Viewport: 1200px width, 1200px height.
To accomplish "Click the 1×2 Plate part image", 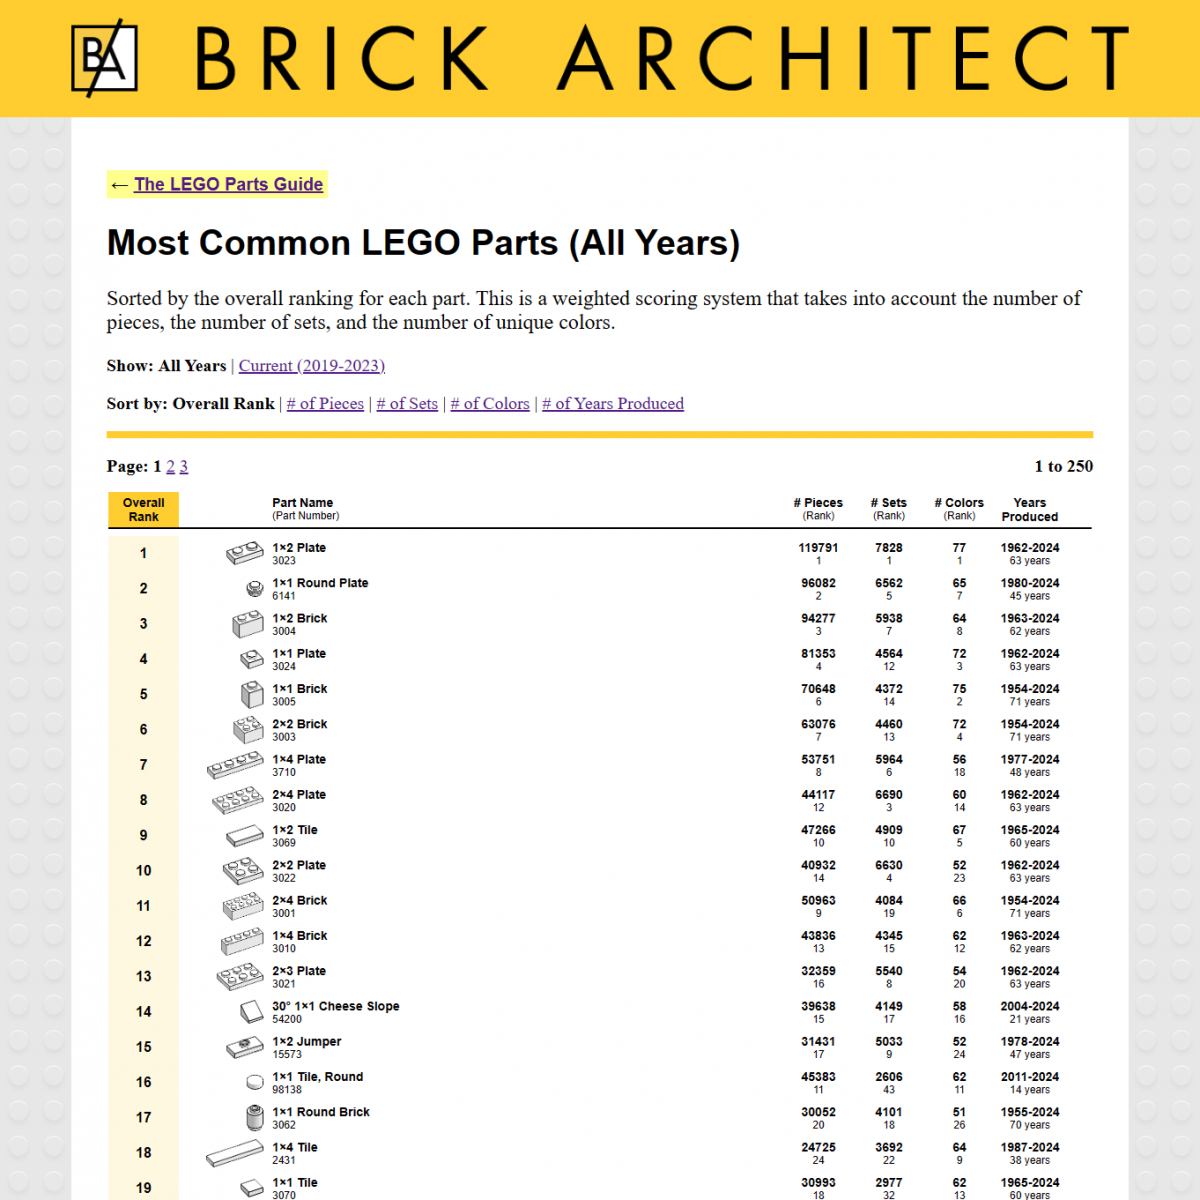I will (243, 552).
